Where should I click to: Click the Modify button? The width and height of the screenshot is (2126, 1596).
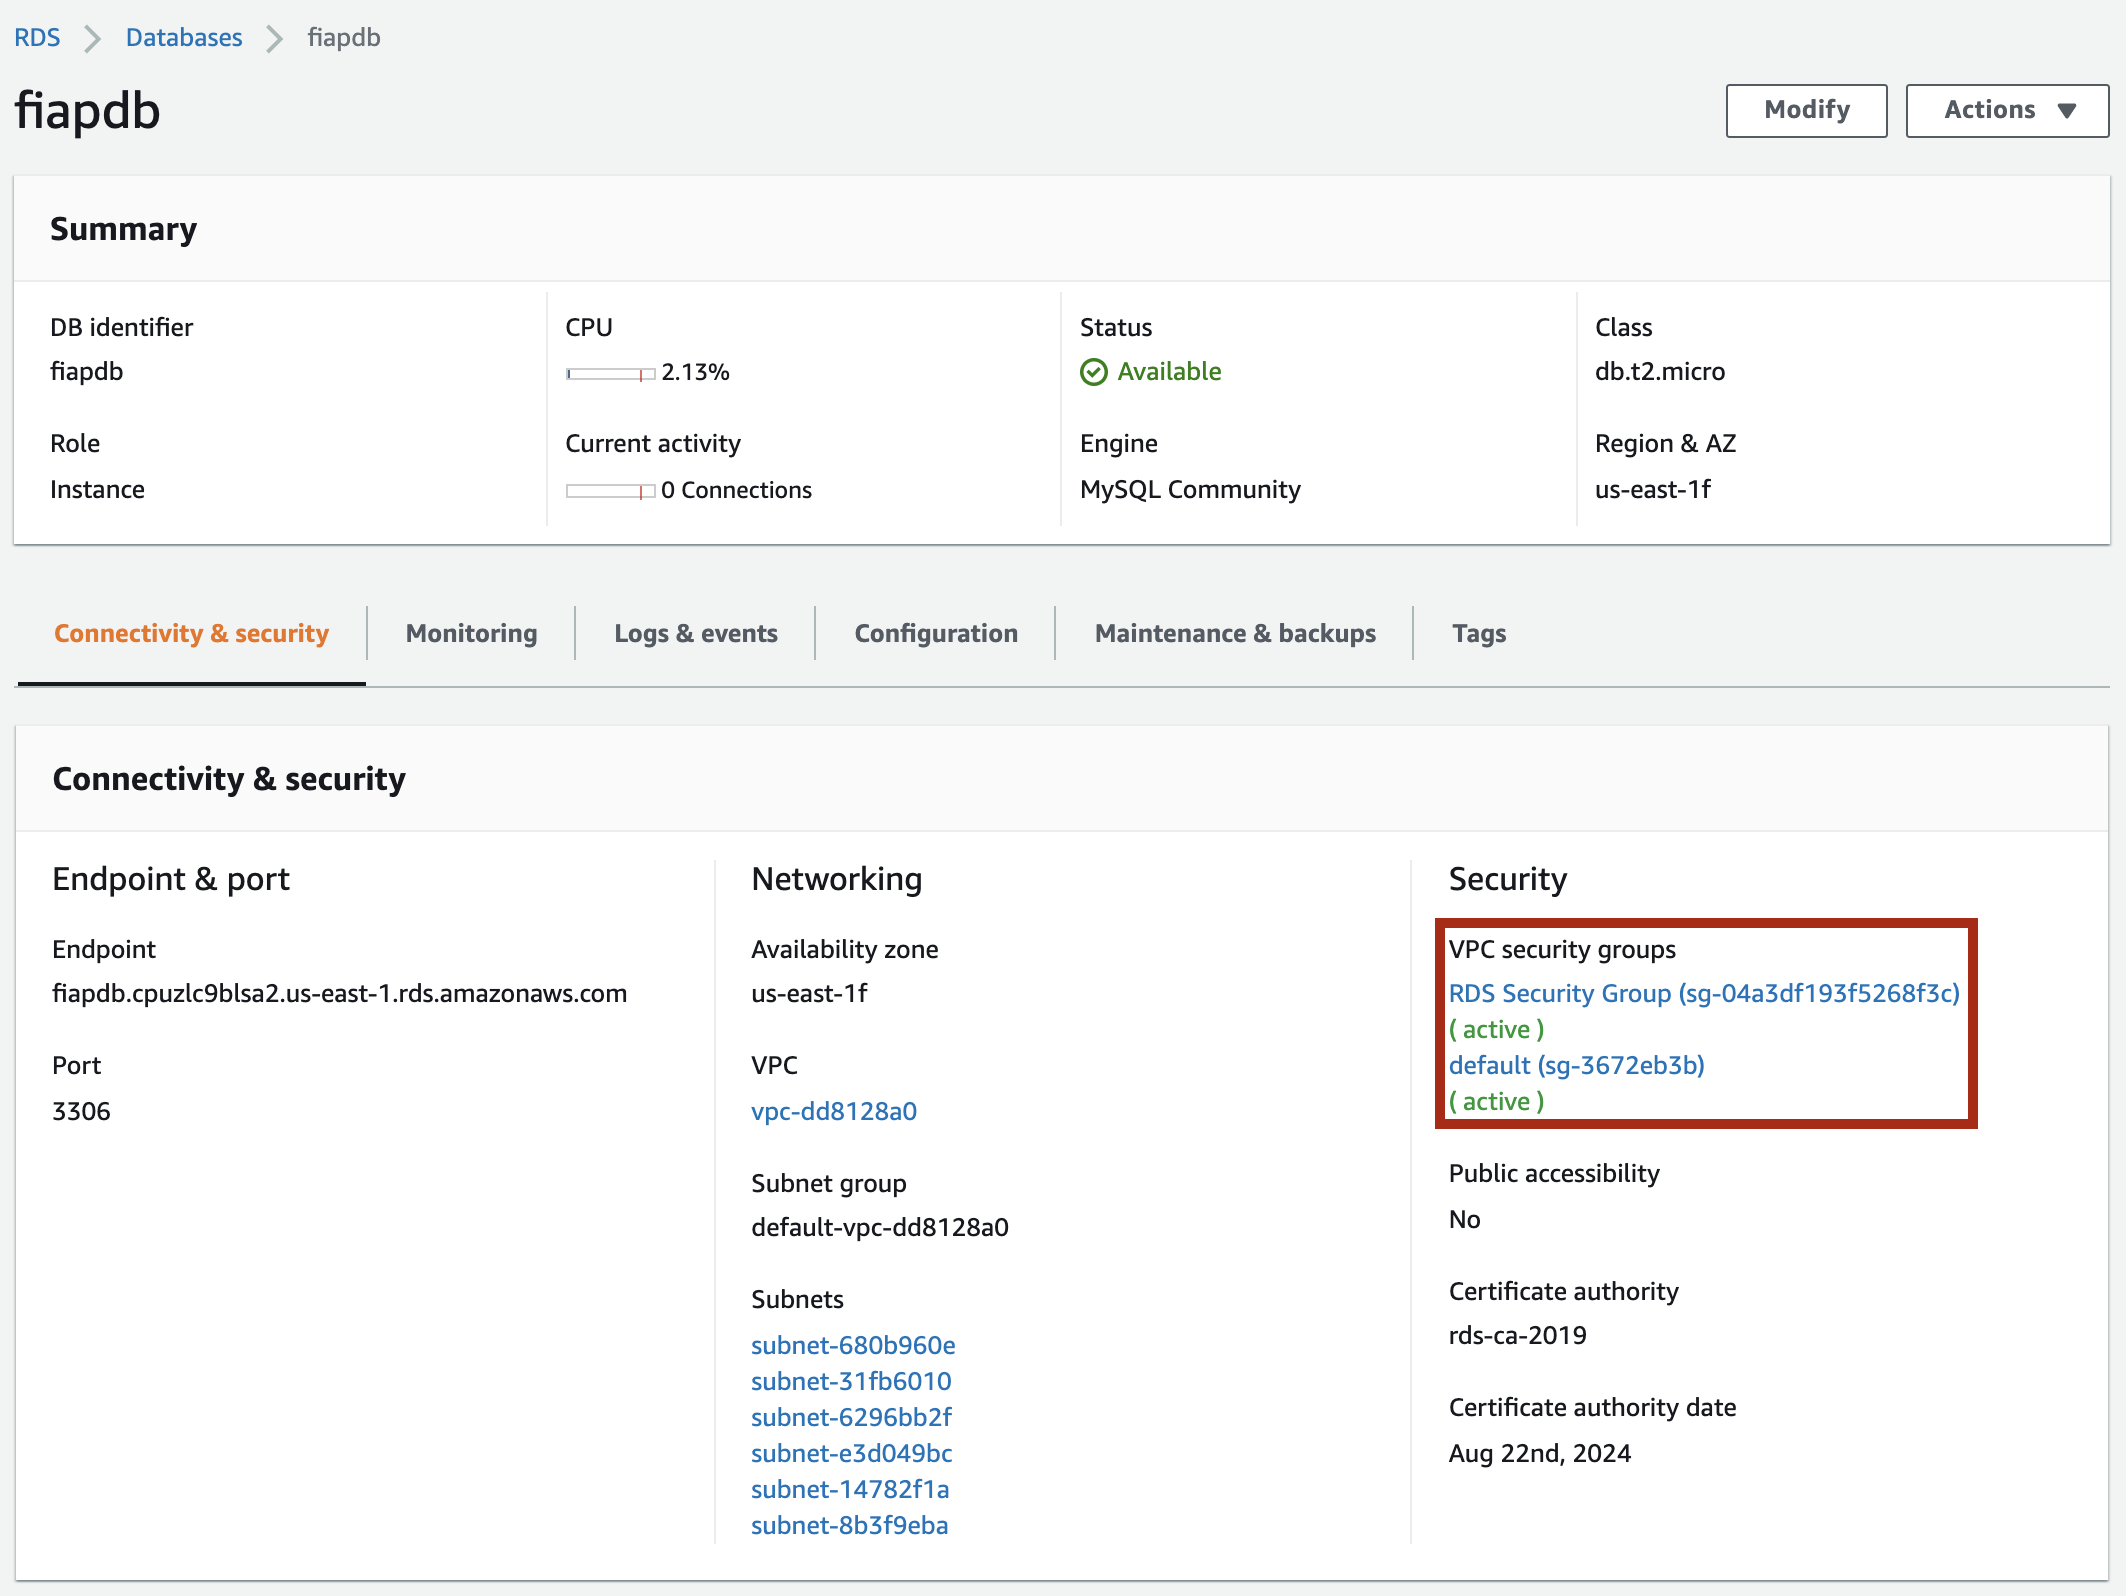[1805, 110]
